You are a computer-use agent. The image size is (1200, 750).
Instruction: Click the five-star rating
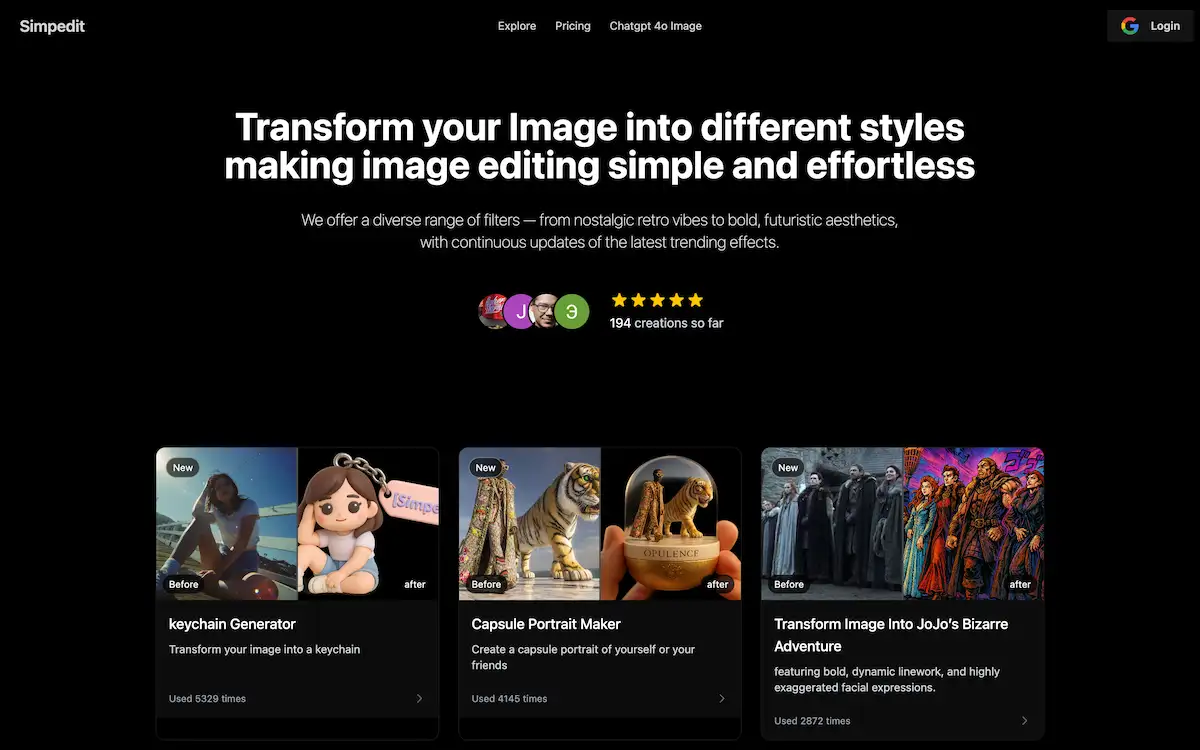657,300
